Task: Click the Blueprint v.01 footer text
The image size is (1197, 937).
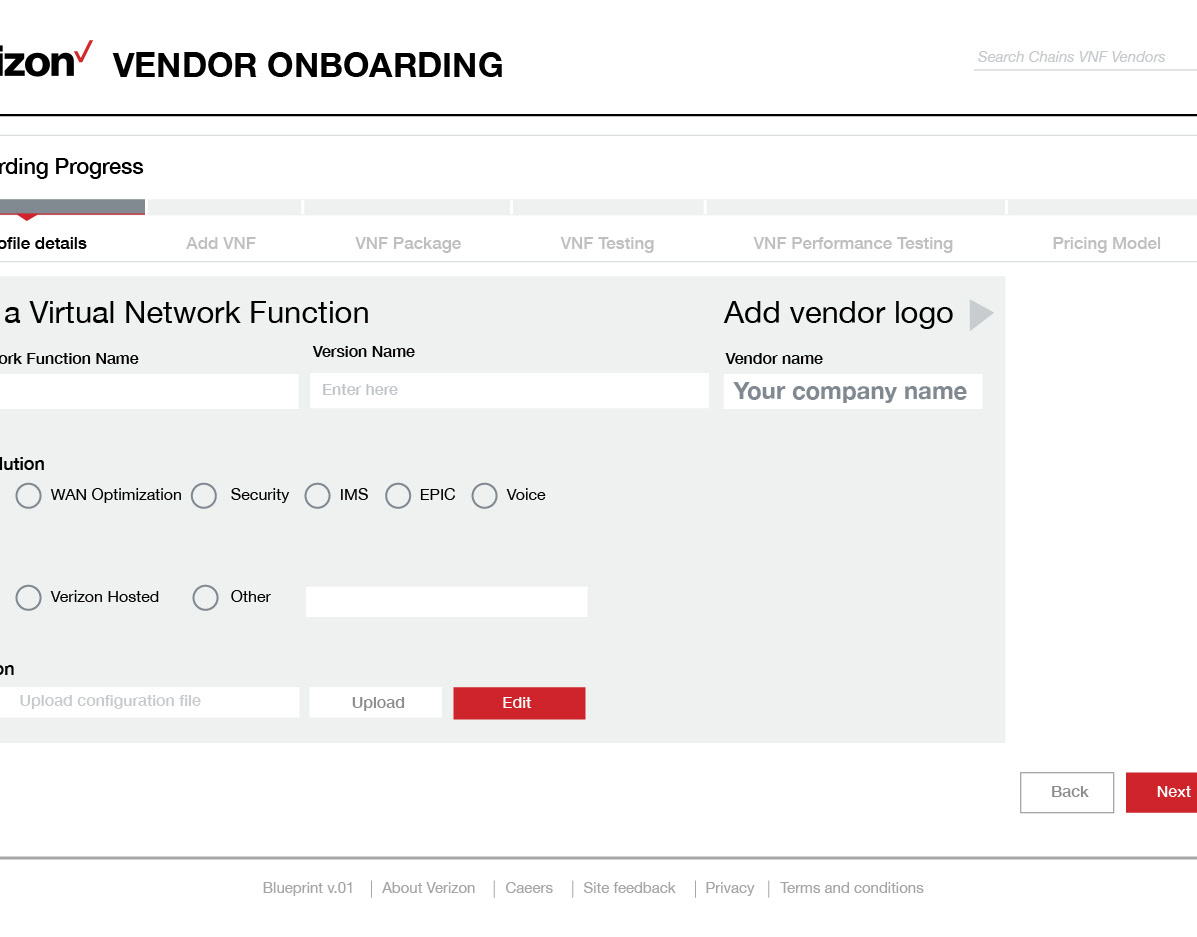Action: tap(308, 888)
